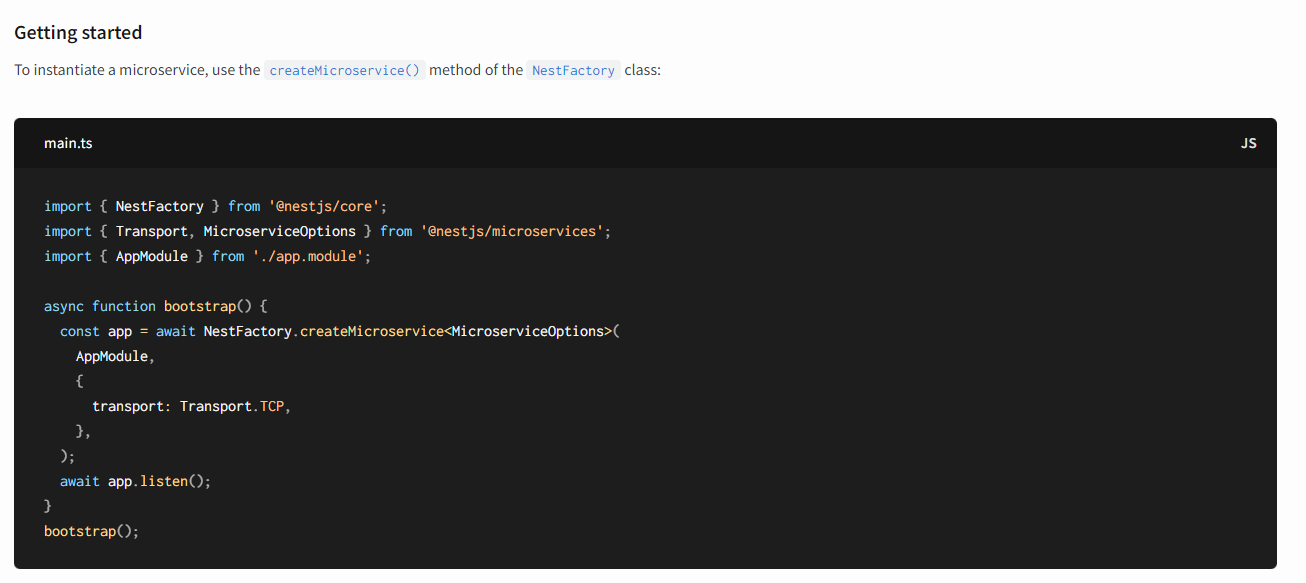The height and width of the screenshot is (583, 1306).
Task: Click the createMicroservice() inline code
Action: click(345, 70)
